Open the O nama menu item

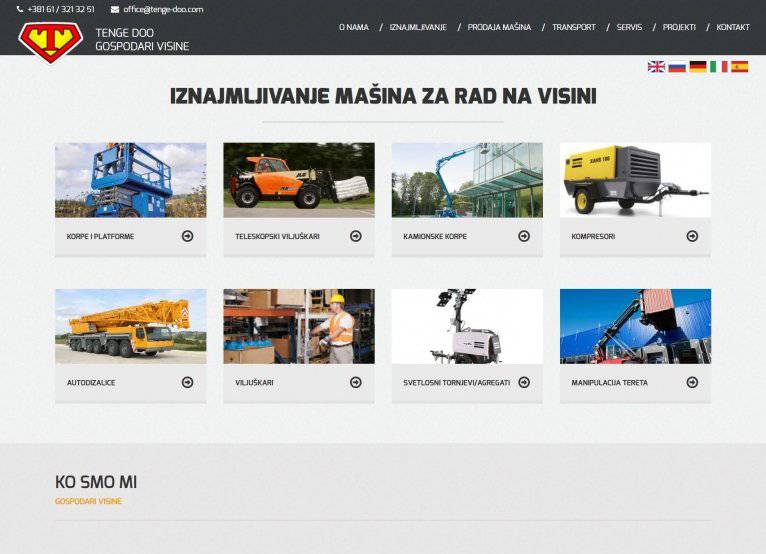coord(353,27)
